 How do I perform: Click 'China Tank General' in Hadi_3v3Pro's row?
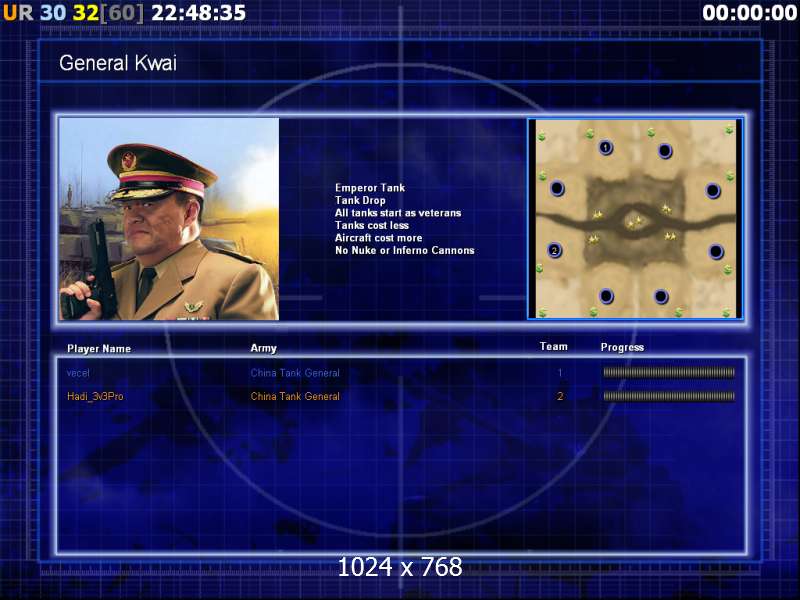pos(295,396)
